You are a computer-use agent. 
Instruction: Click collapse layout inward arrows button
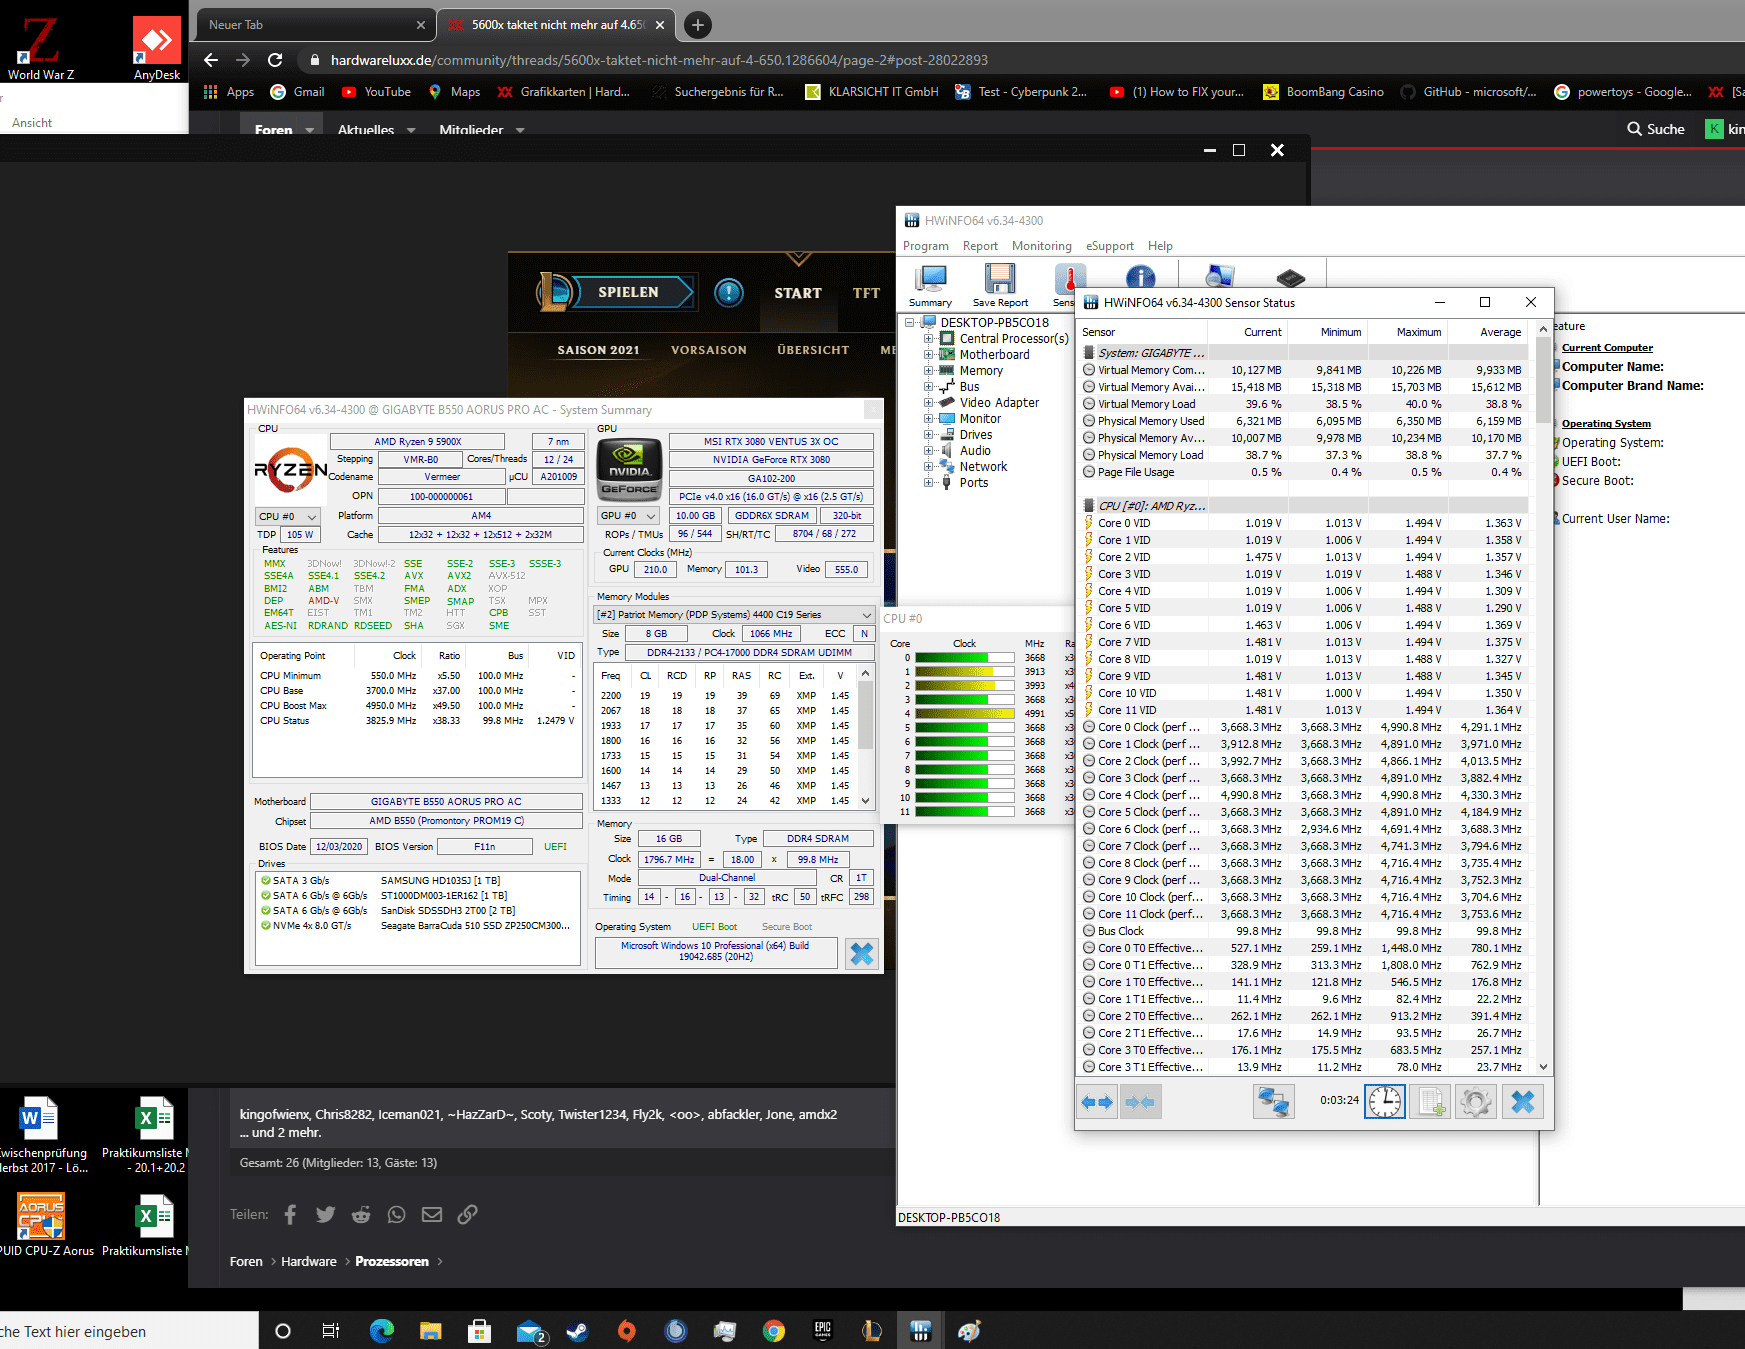coord(1141,1102)
